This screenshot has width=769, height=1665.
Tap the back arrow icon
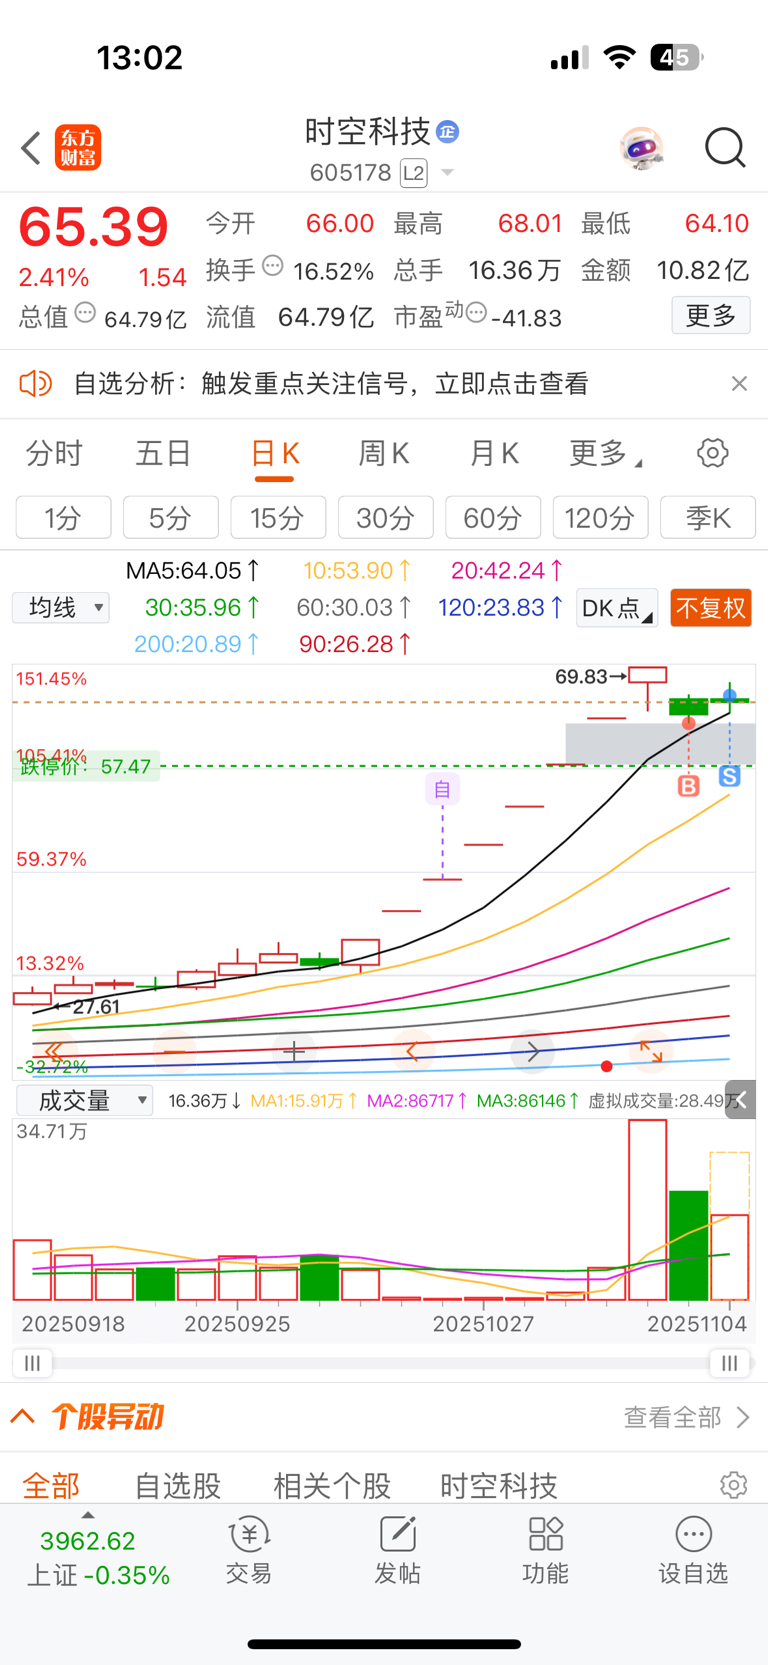coord(30,148)
